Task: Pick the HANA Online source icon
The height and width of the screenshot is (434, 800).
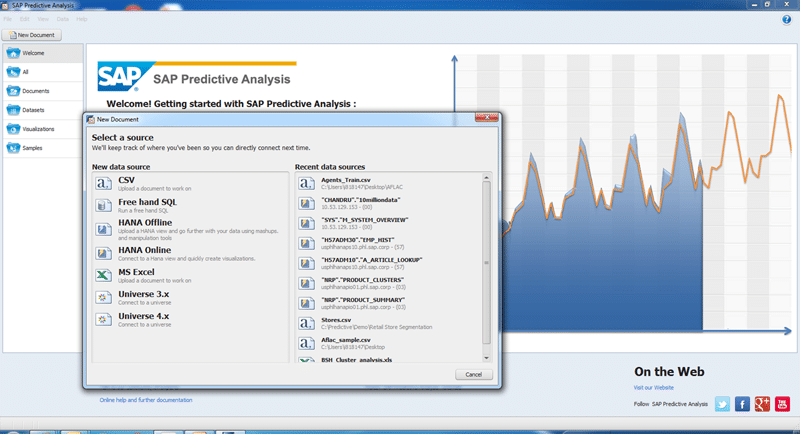Action: tap(103, 253)
